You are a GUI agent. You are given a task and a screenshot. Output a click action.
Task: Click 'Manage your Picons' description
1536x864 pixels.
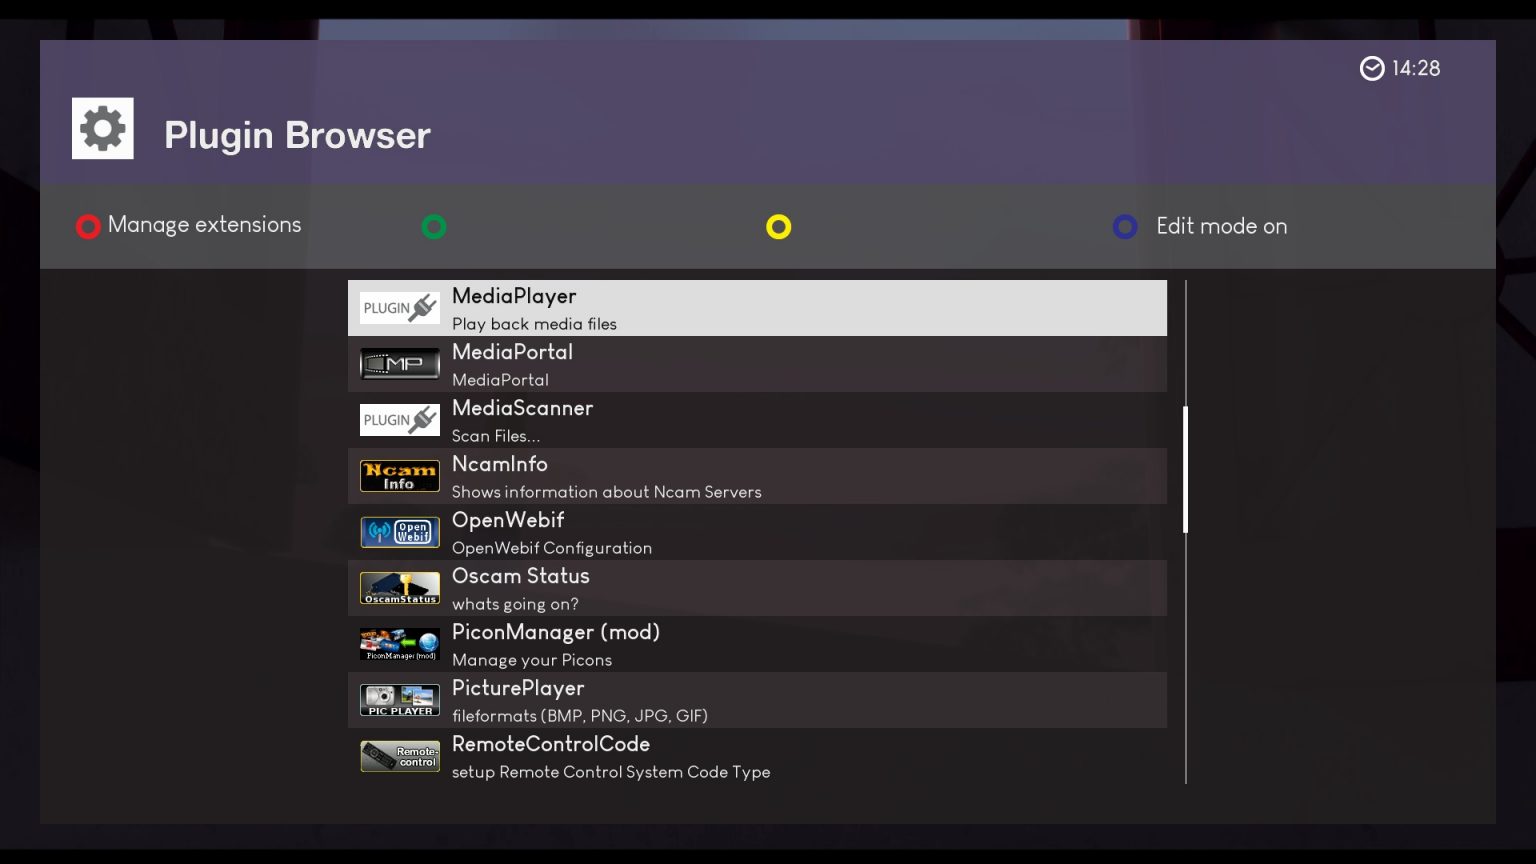click(x=531, y=660)
